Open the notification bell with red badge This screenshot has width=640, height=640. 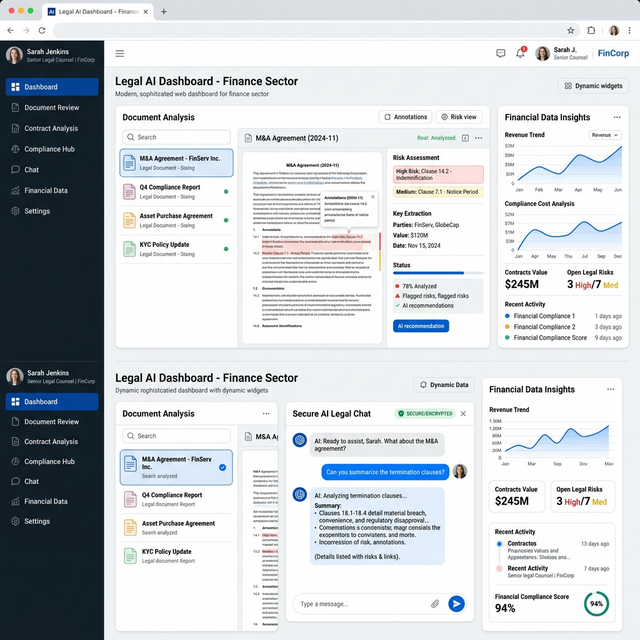click(x=520, y=53)
